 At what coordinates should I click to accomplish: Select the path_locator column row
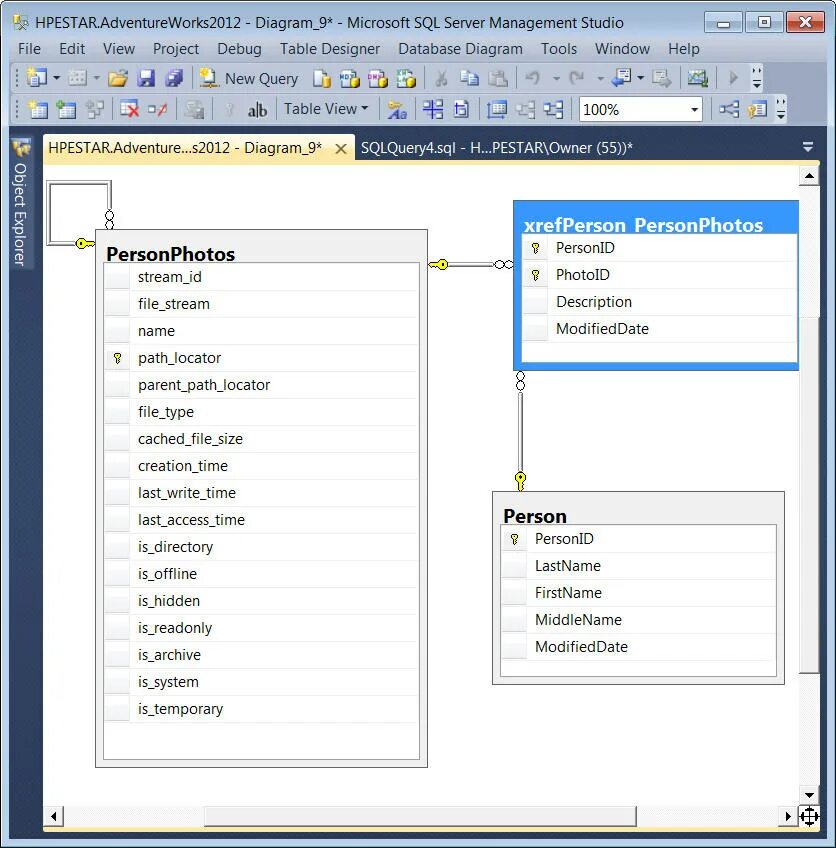coord(261,358)
